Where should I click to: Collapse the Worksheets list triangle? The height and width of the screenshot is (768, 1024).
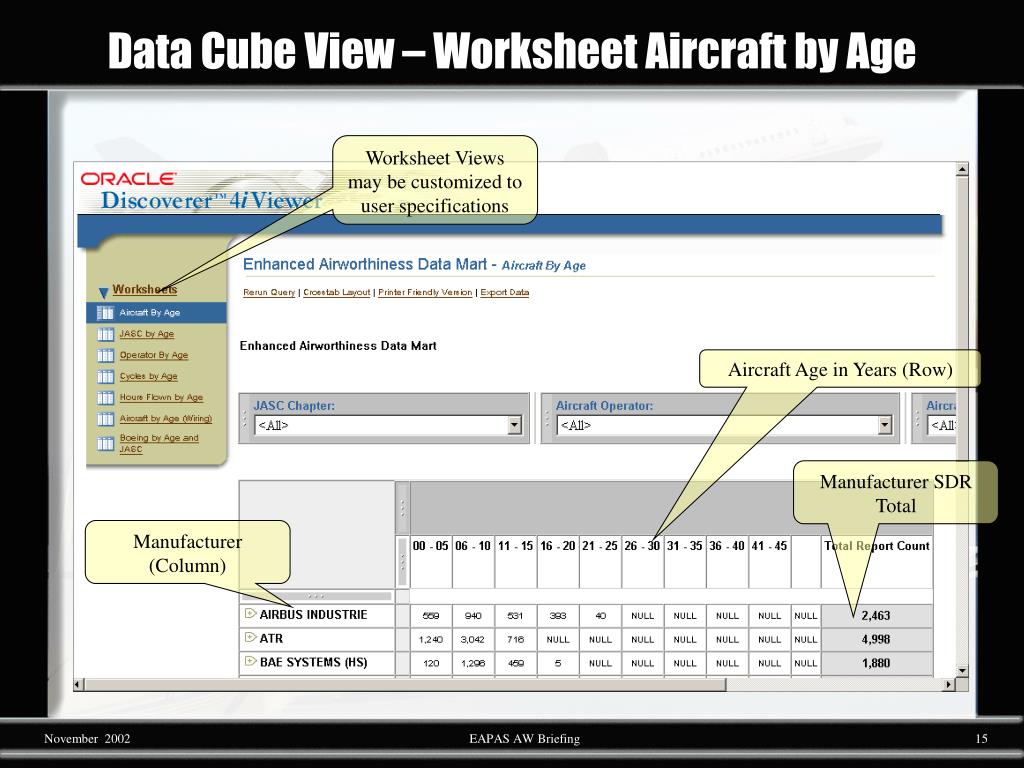(x=103, y=292)
